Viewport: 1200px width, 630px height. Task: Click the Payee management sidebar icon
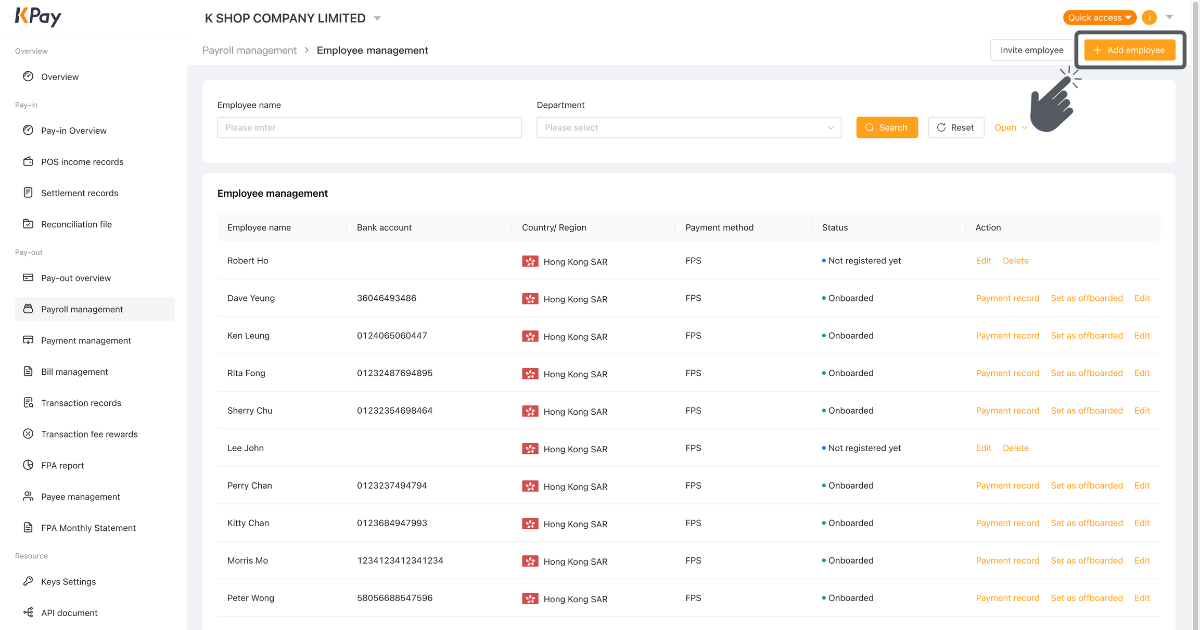[28, 496]
